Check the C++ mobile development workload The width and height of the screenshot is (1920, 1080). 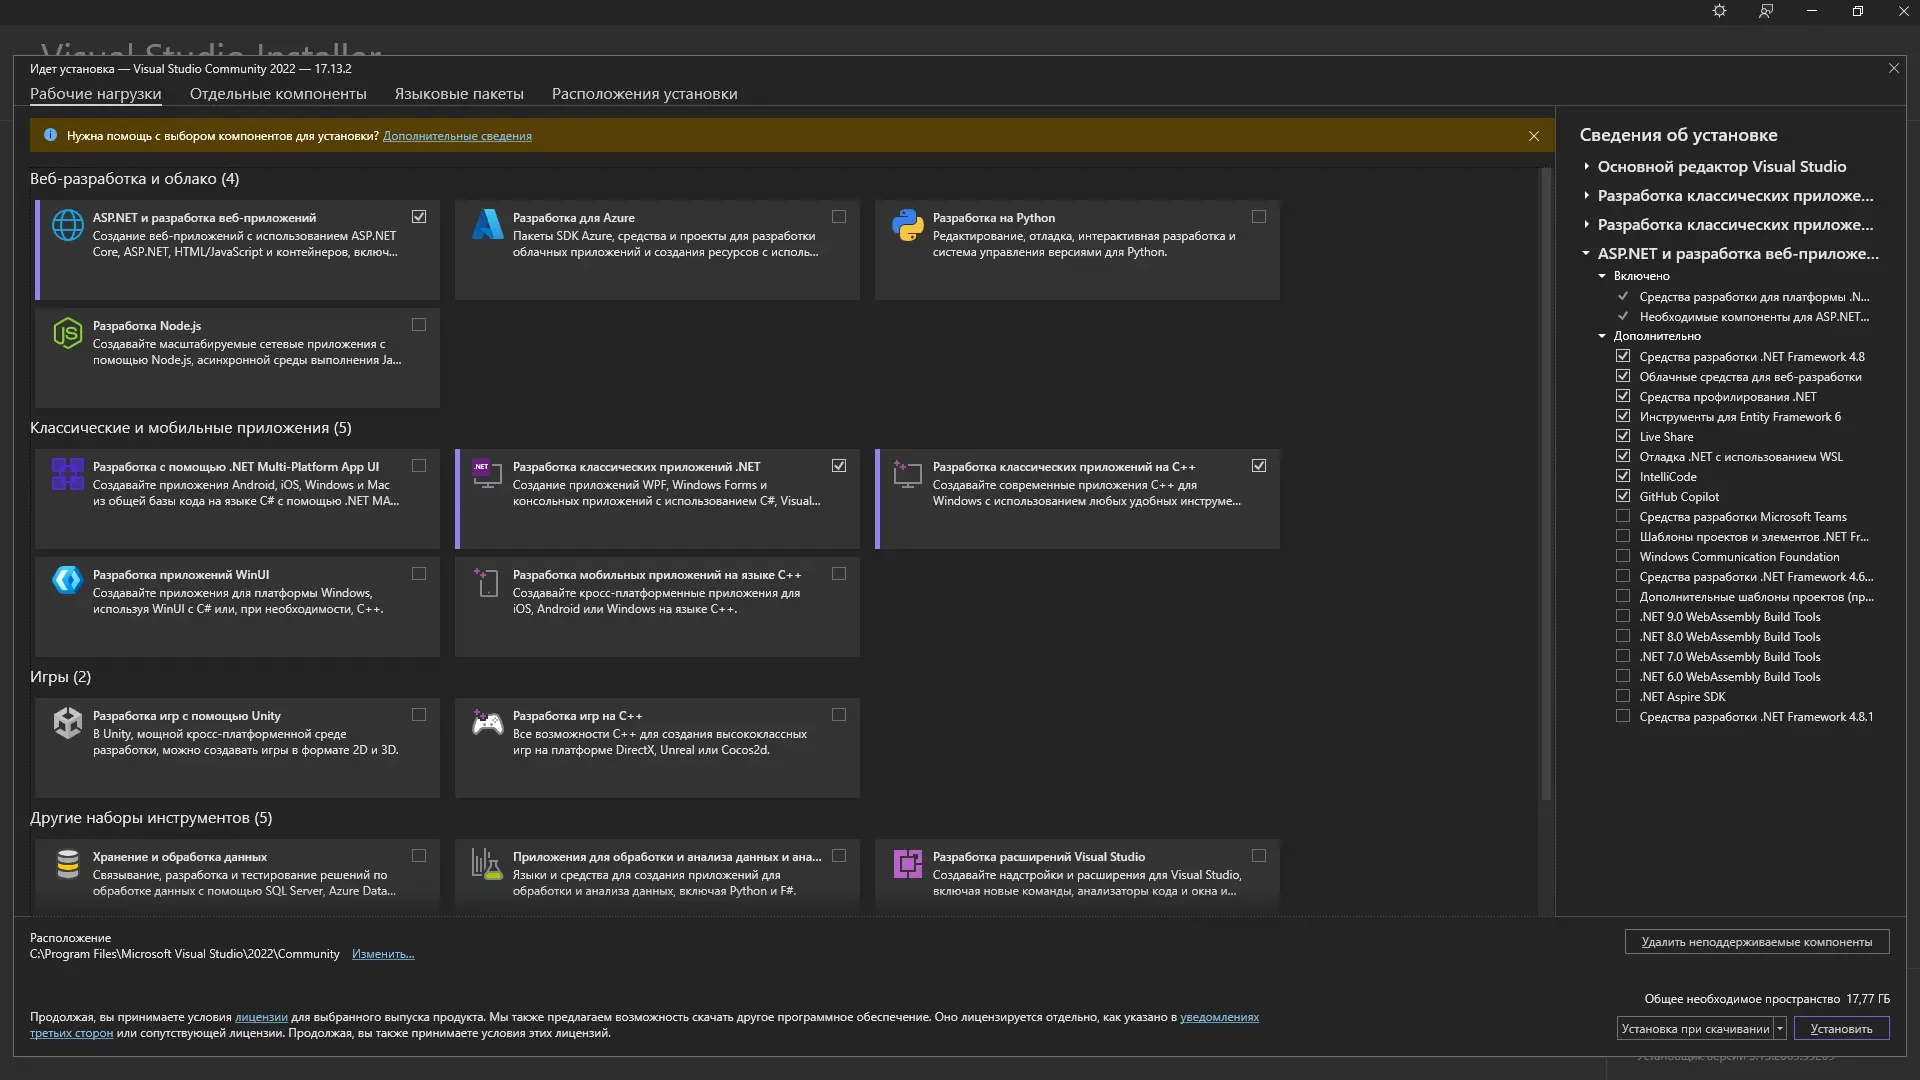[x=839, y=573]
